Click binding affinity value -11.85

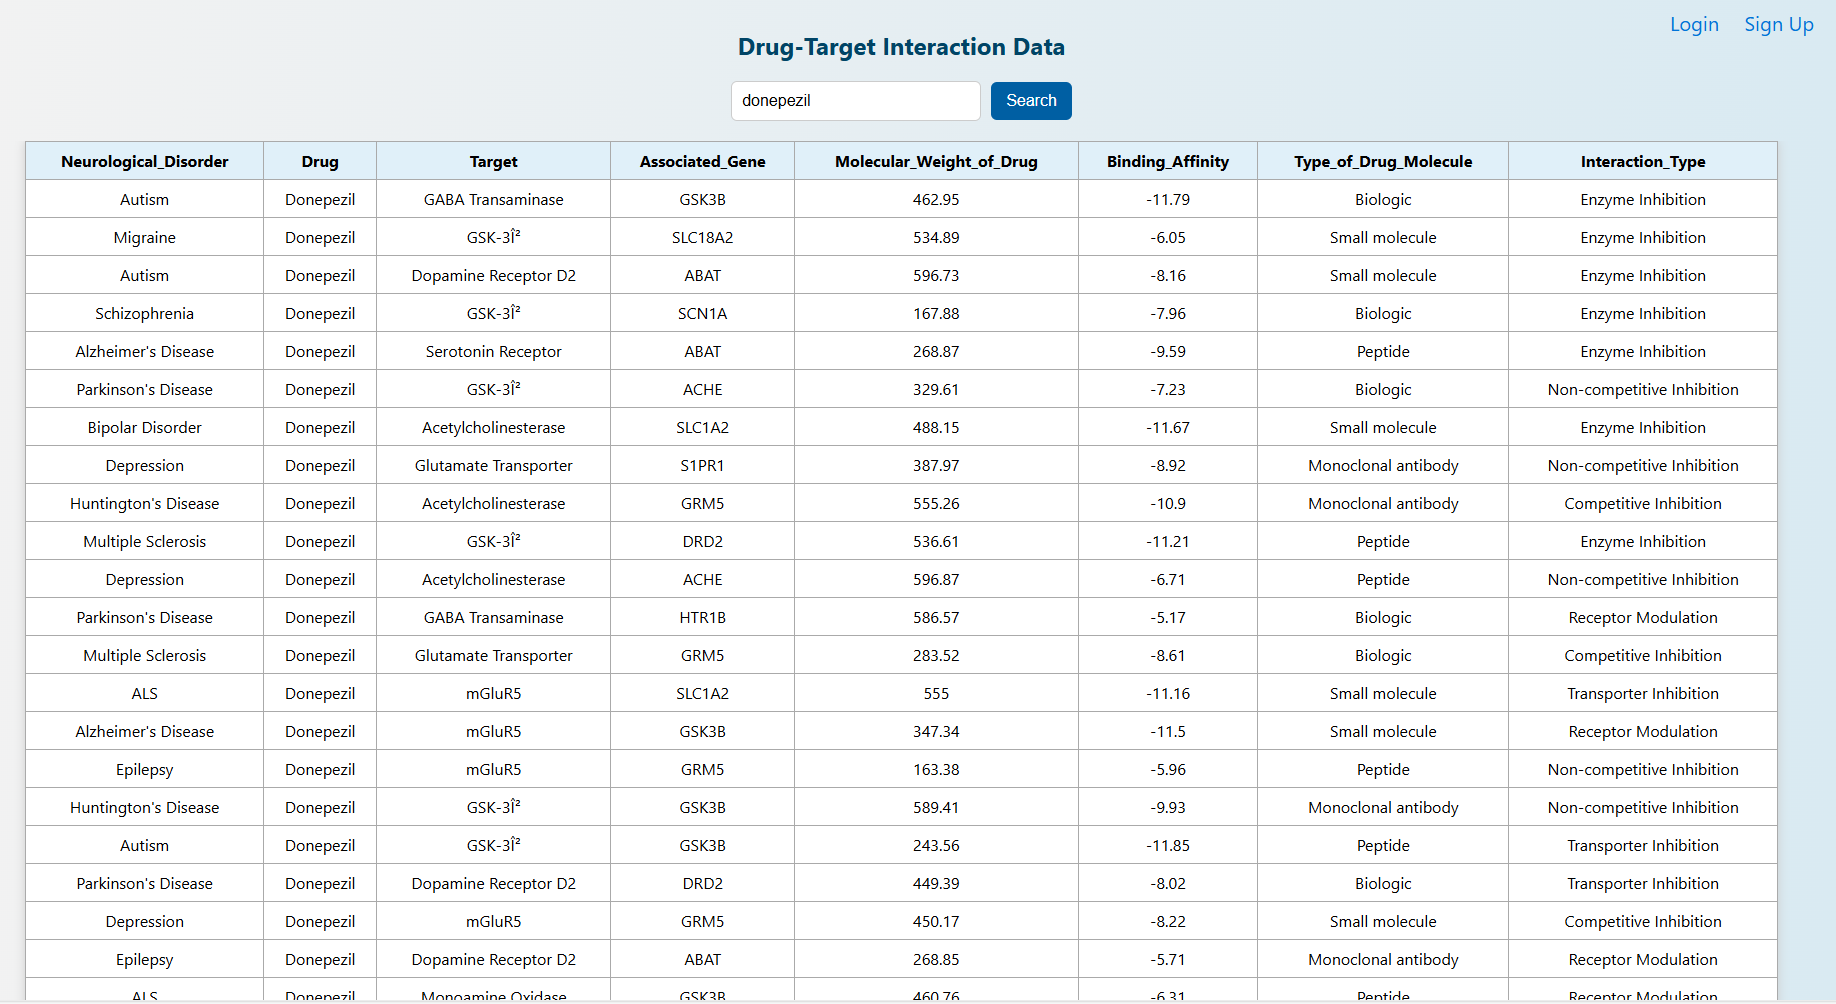[1168, 845]
